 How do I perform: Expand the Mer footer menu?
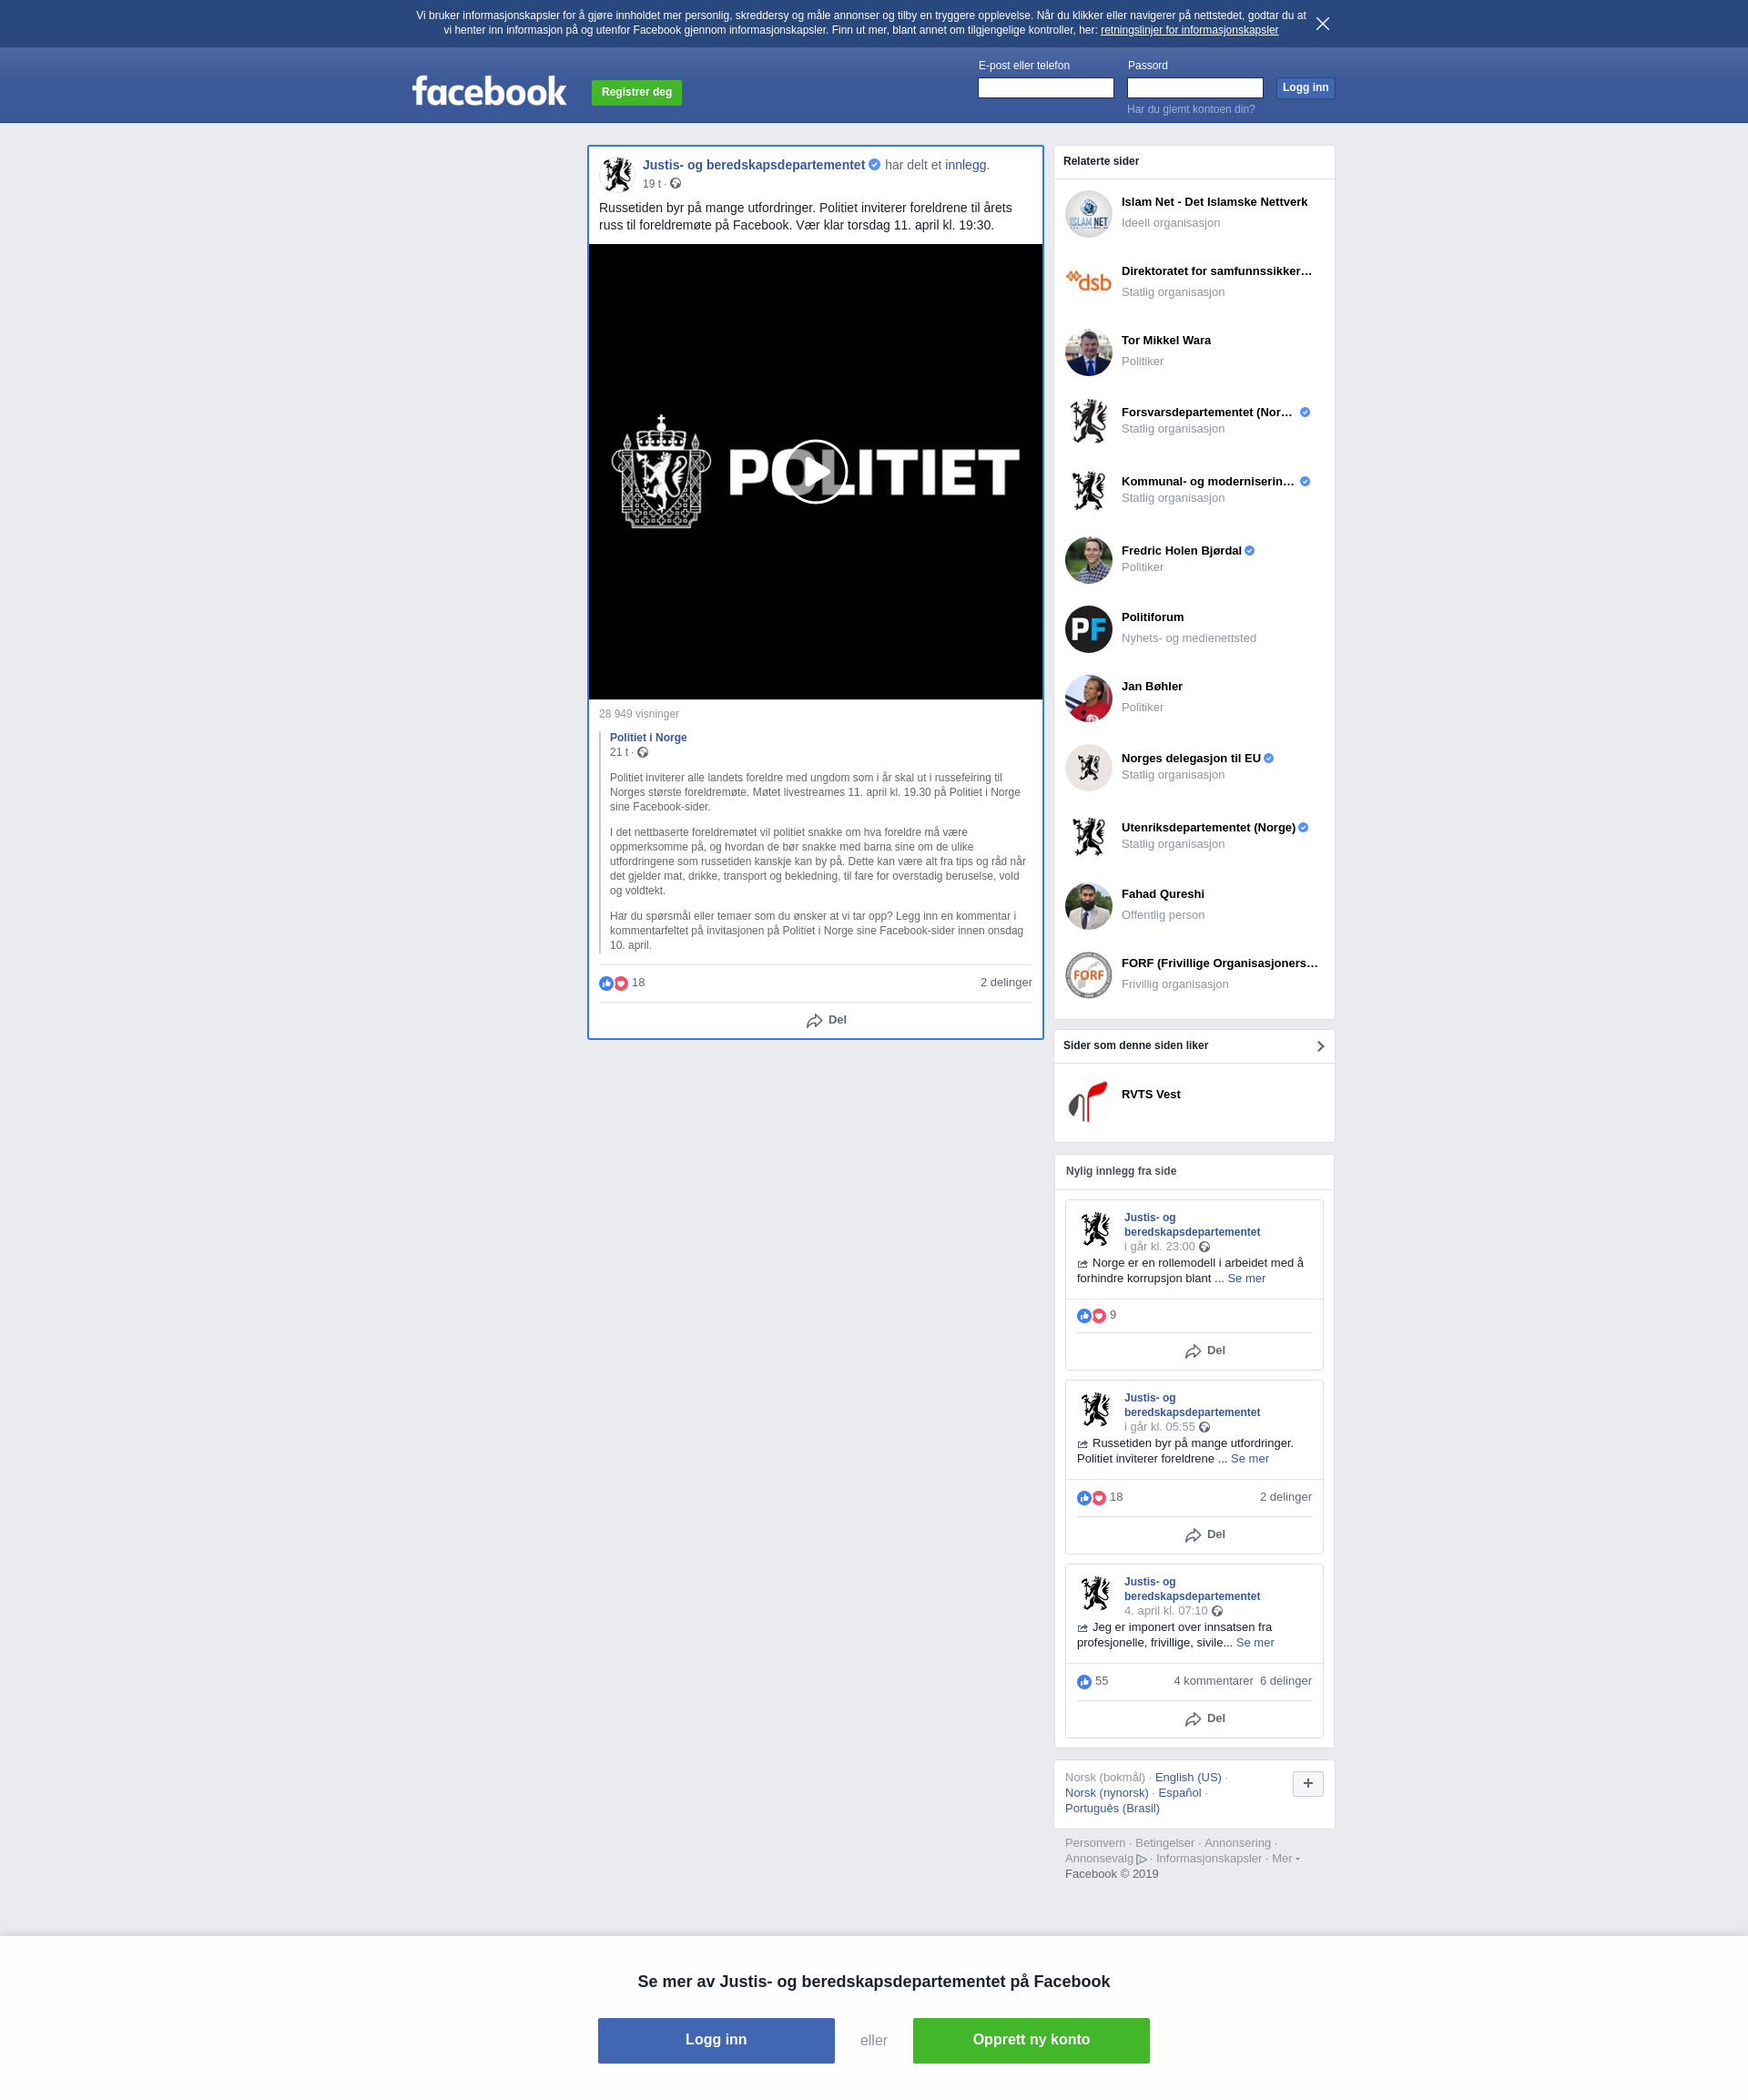tap(1284, 1859)
